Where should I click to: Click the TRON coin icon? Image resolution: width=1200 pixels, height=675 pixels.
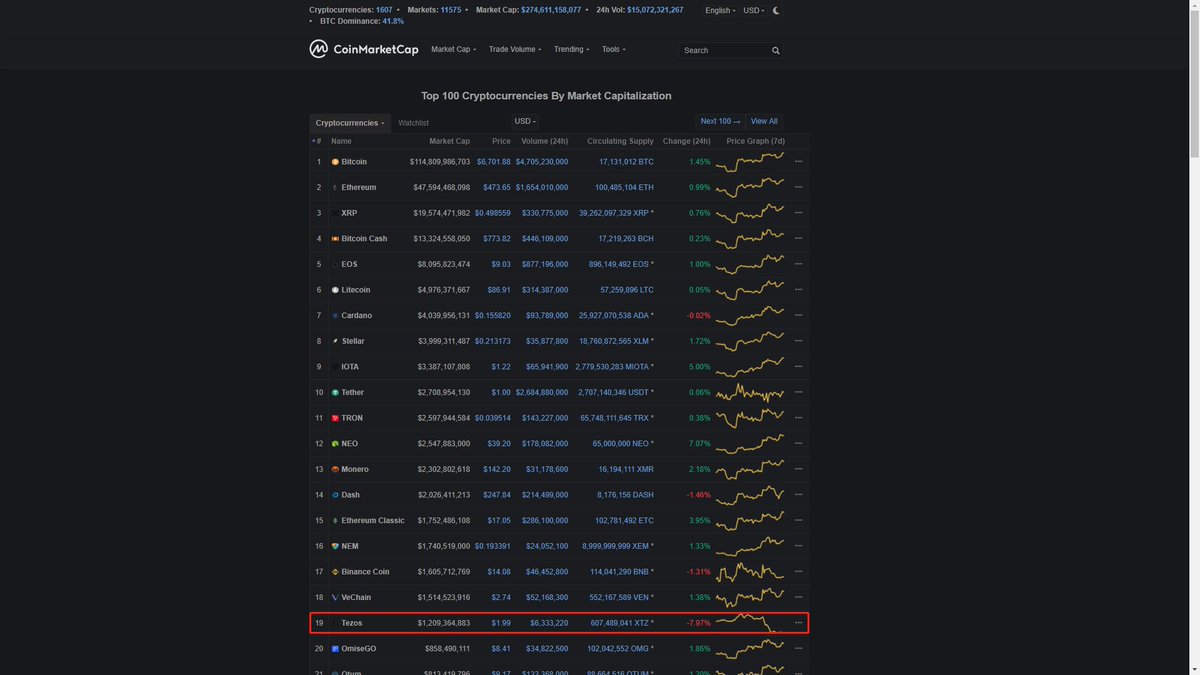click(x=335, y=418)
